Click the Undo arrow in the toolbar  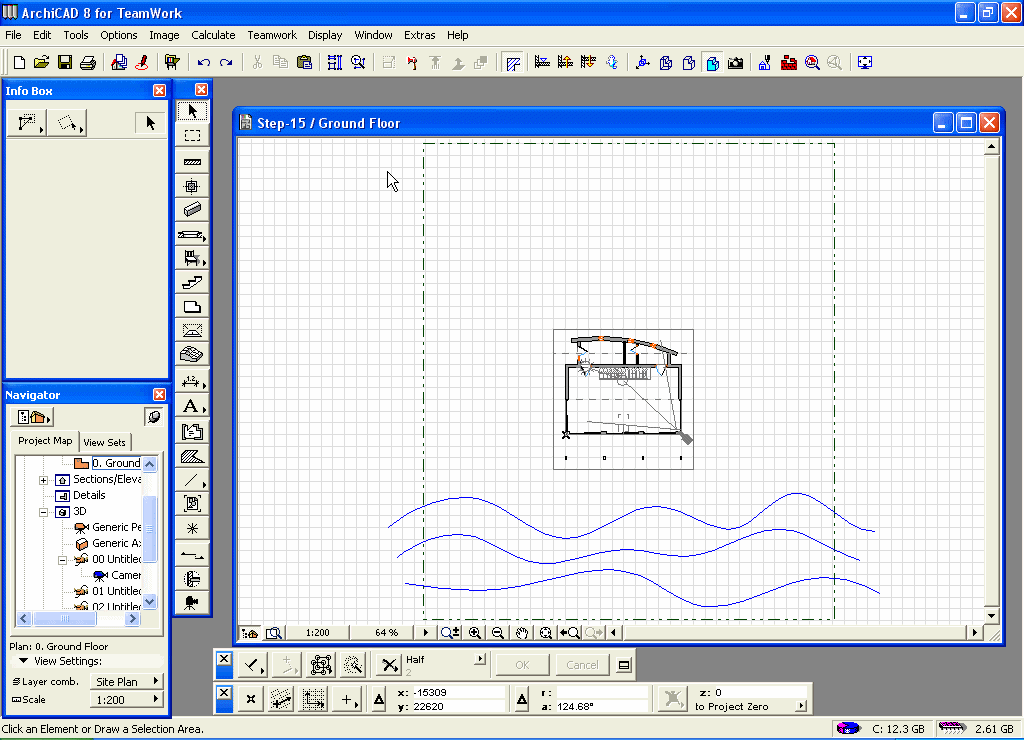click(x=204, y=62)
